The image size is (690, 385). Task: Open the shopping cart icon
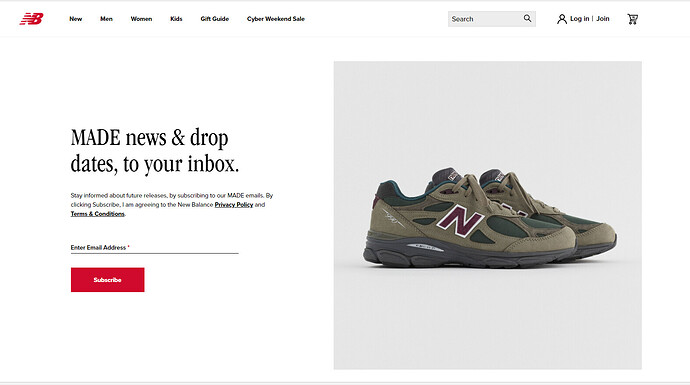[x=633, y=19]
